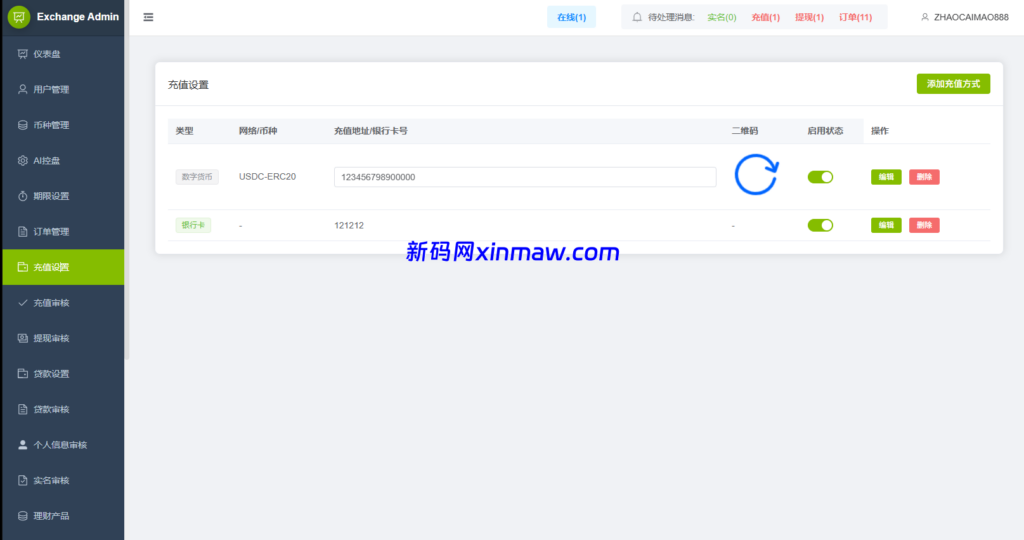Click the 121212 bank card number cell
This screenshot has height=540, width=1024.
click(x=349, y=225)
